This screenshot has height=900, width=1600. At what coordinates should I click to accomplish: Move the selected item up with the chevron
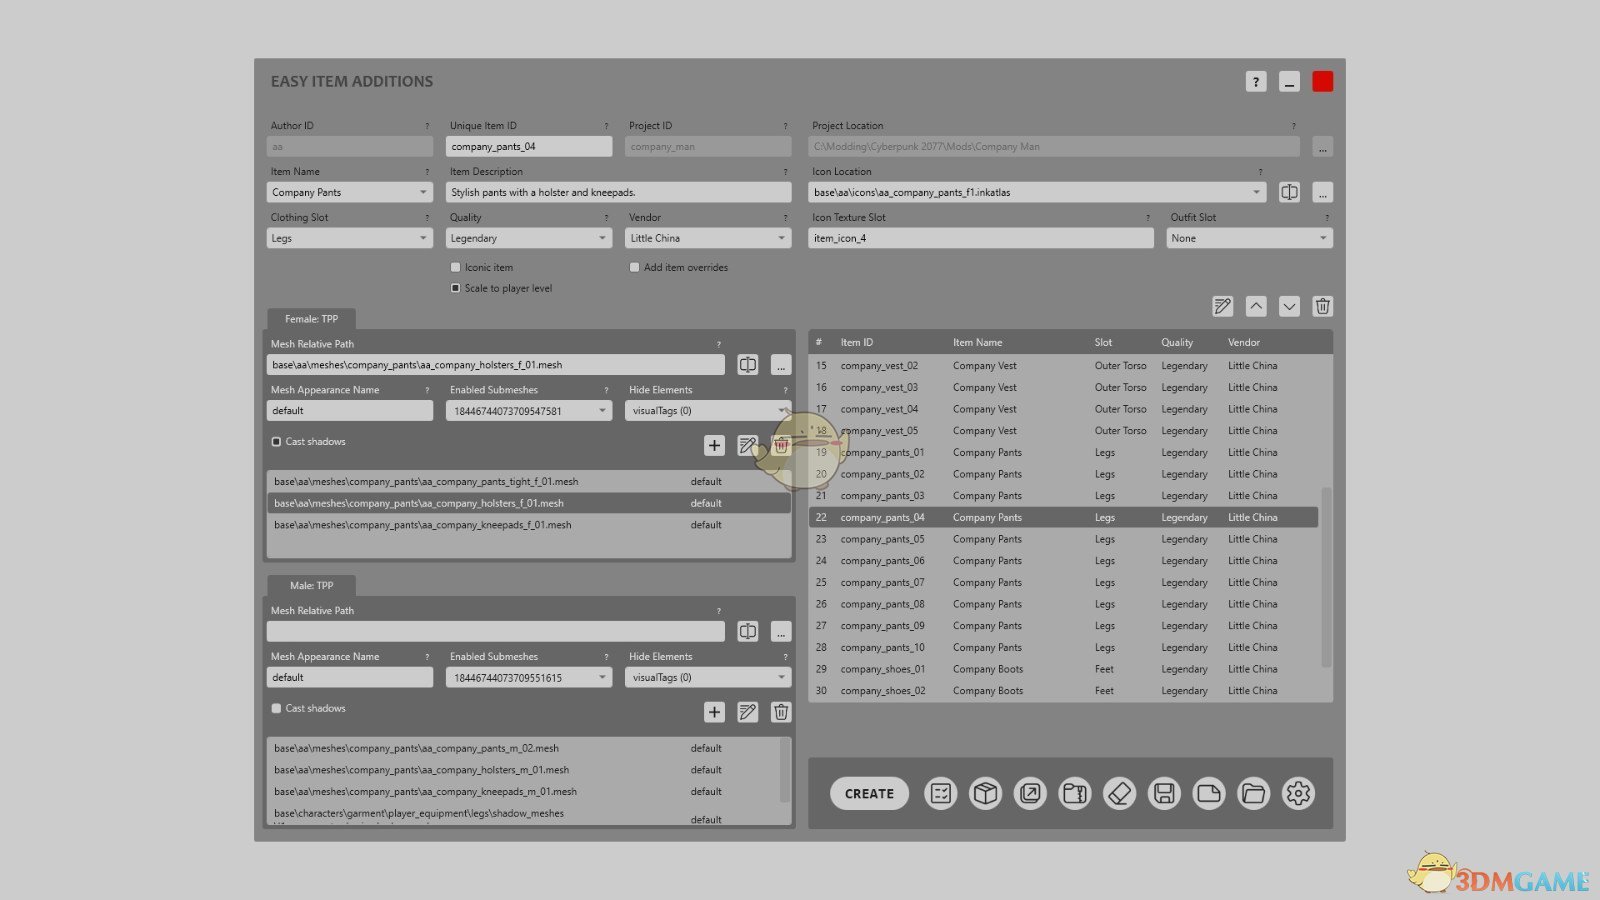1256,306
